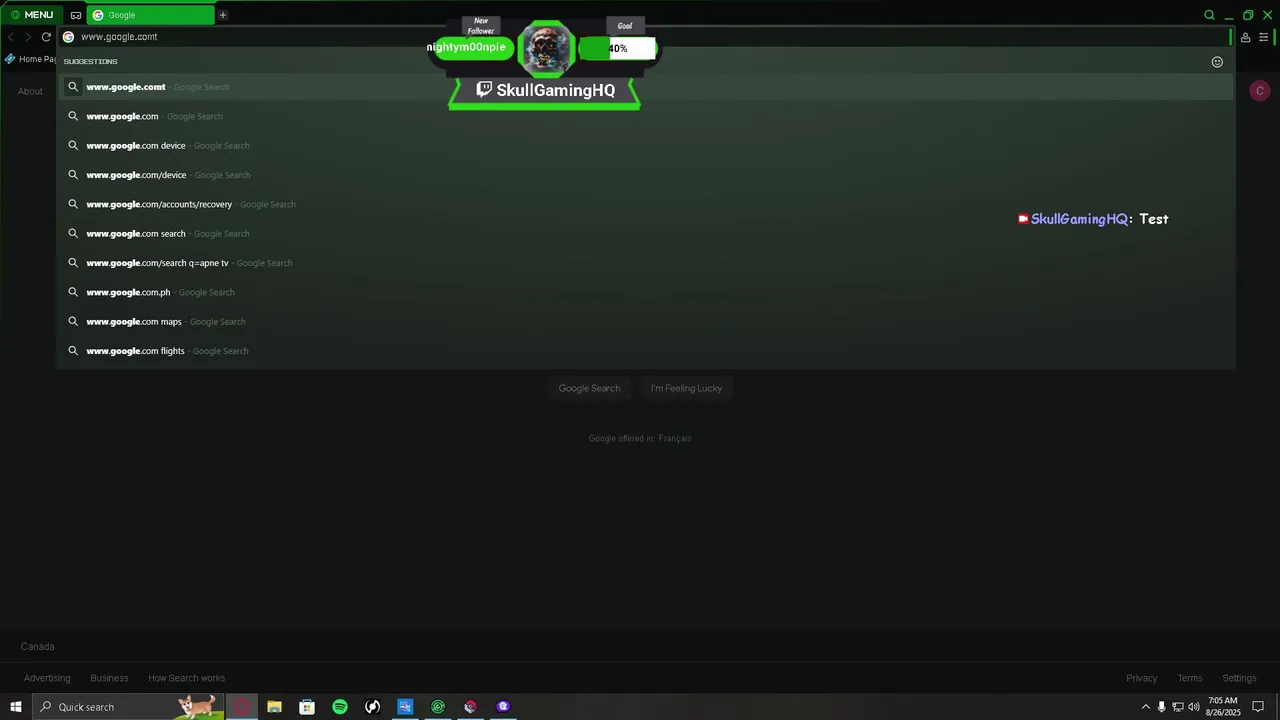Select suggestion www.google.com maps
The height and width of the screenshot is (720, 1280).
point(646,321)
